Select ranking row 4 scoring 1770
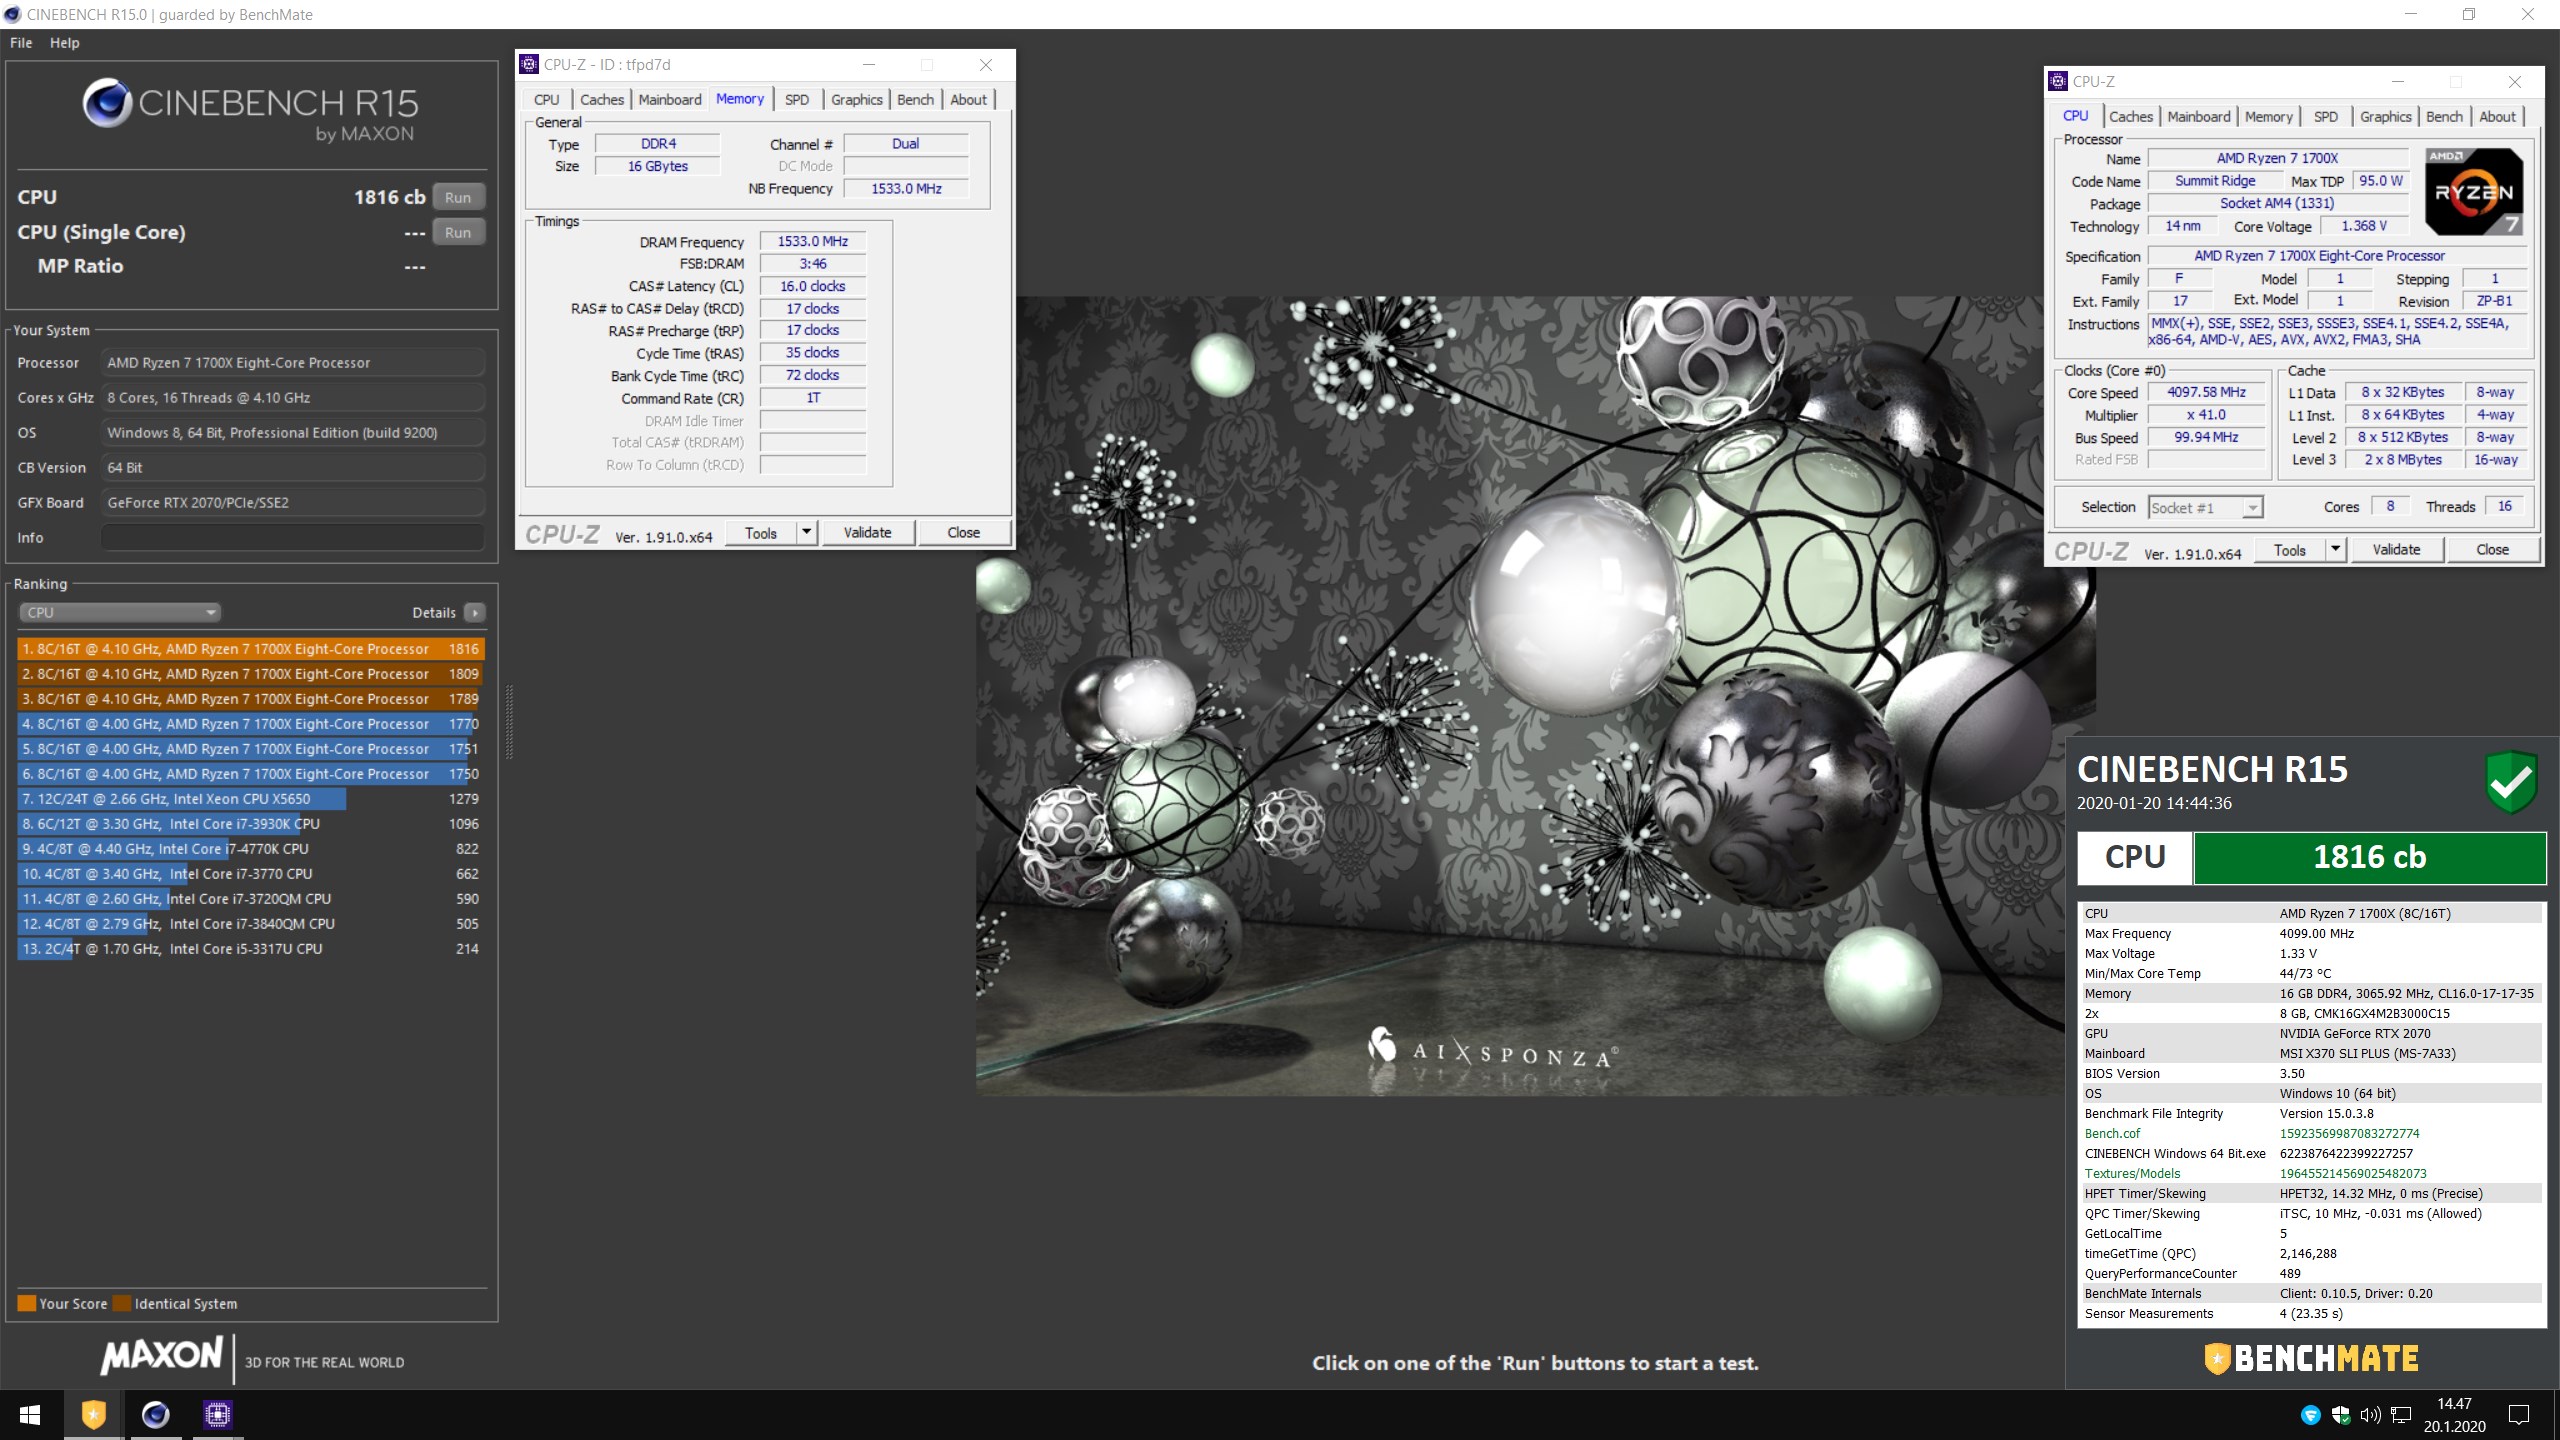This screenshot has width=2560, height=1440. [x=251, y=724]
